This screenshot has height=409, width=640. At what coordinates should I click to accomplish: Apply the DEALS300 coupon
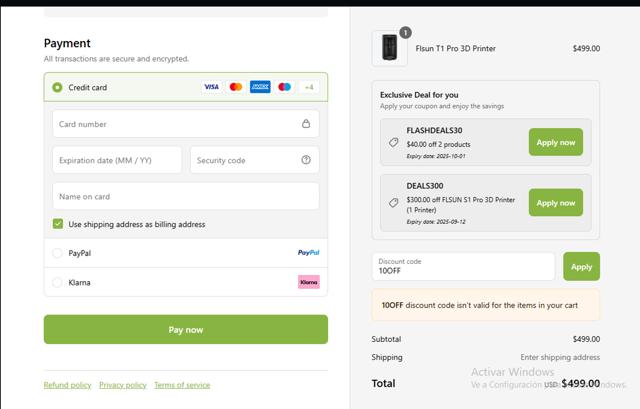556,203
